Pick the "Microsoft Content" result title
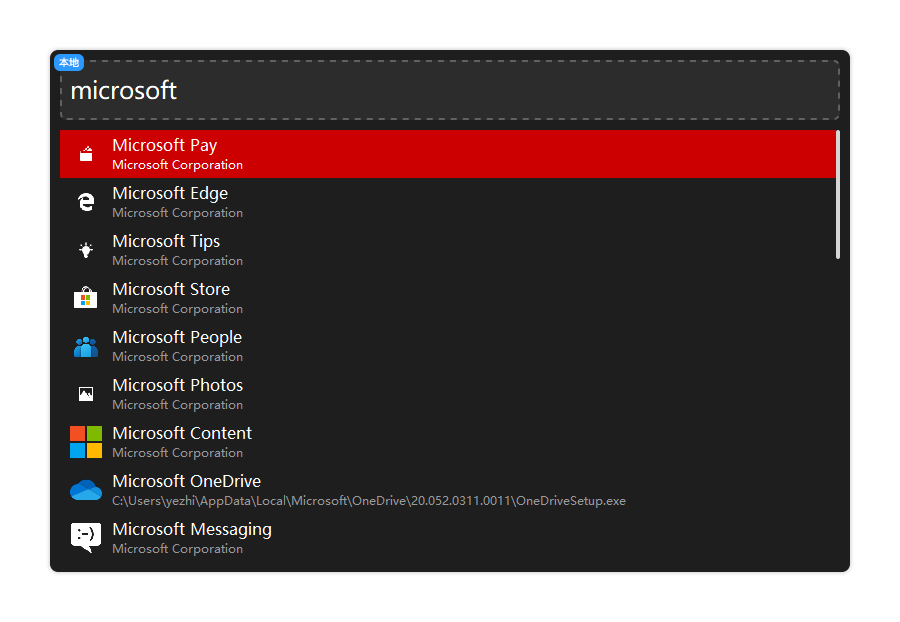 182,433
